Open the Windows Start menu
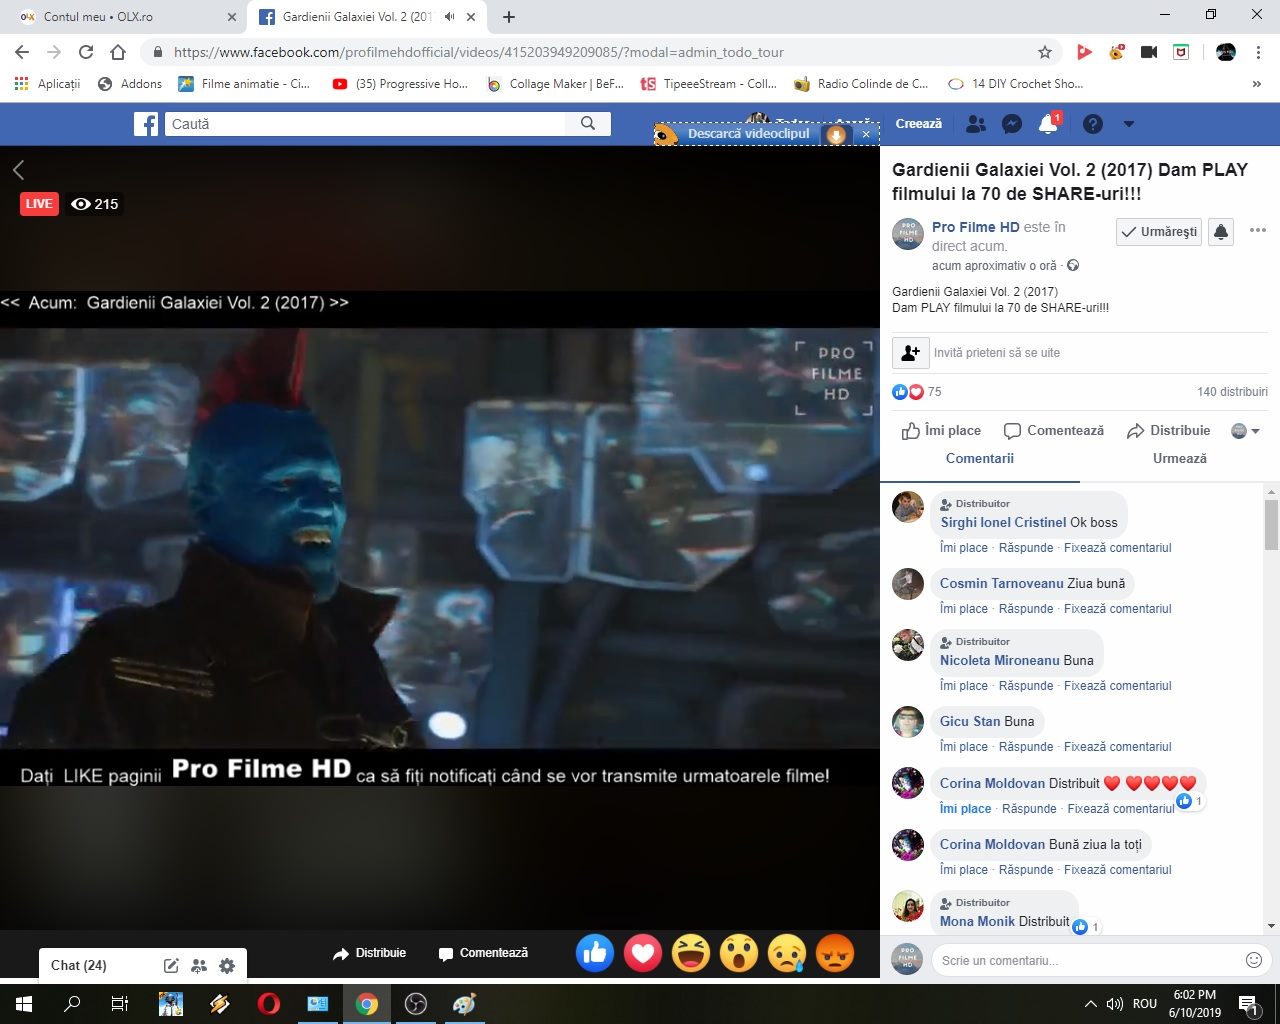 (x=24, y=1004)
